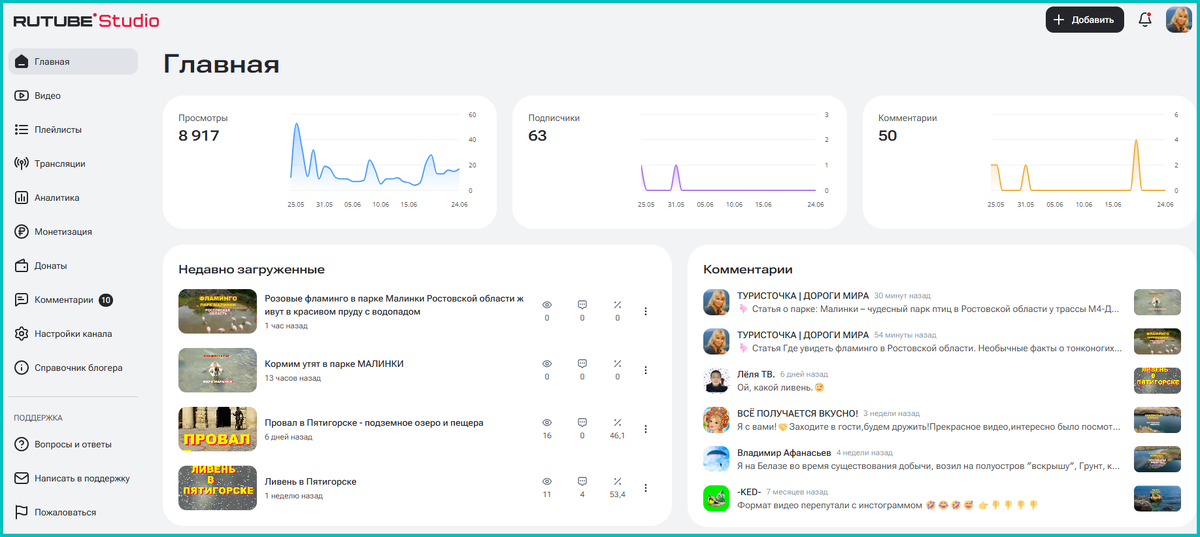The image size is (1200, 537).
Task: Open video thumbnail beside -KED- comment
Action: click(x=1157, y=498)
